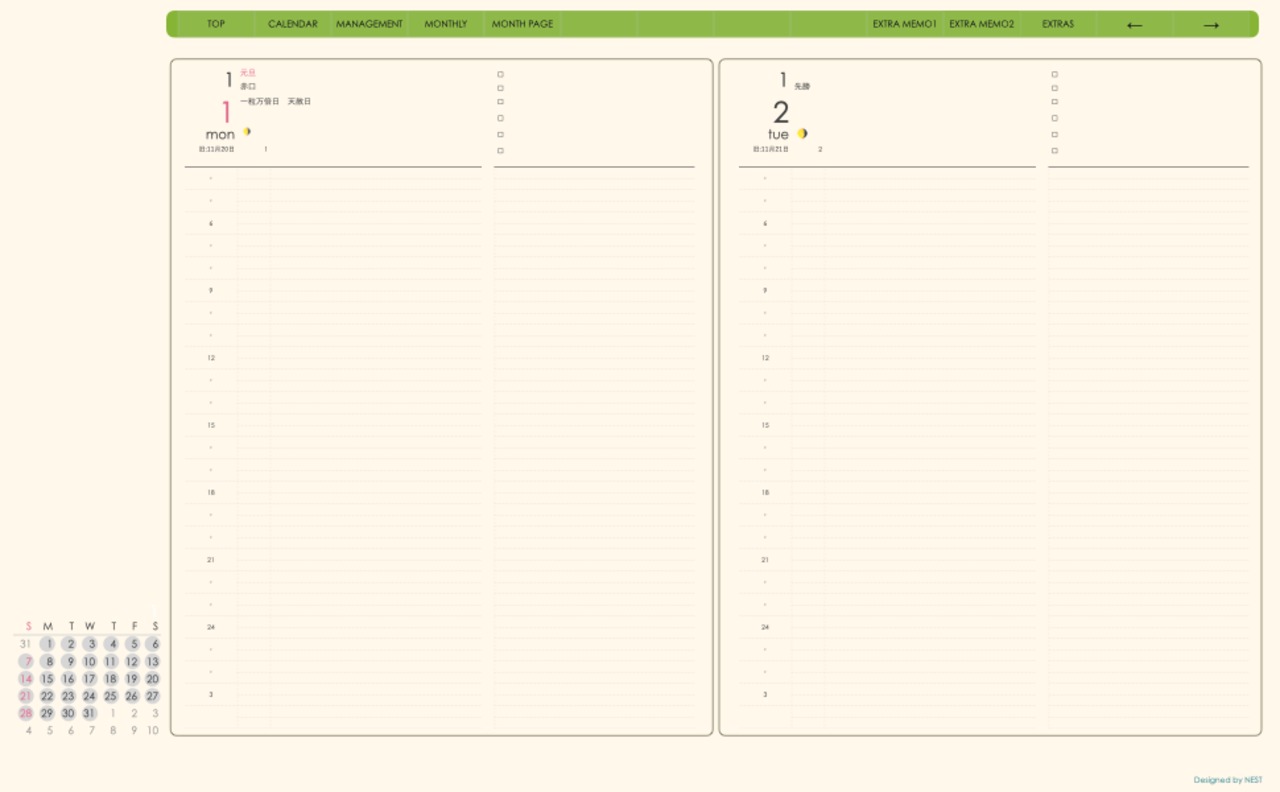Tick the last checkbox on Monday page
Viewport: 1280px width, 792px height.
click(500, 151)
